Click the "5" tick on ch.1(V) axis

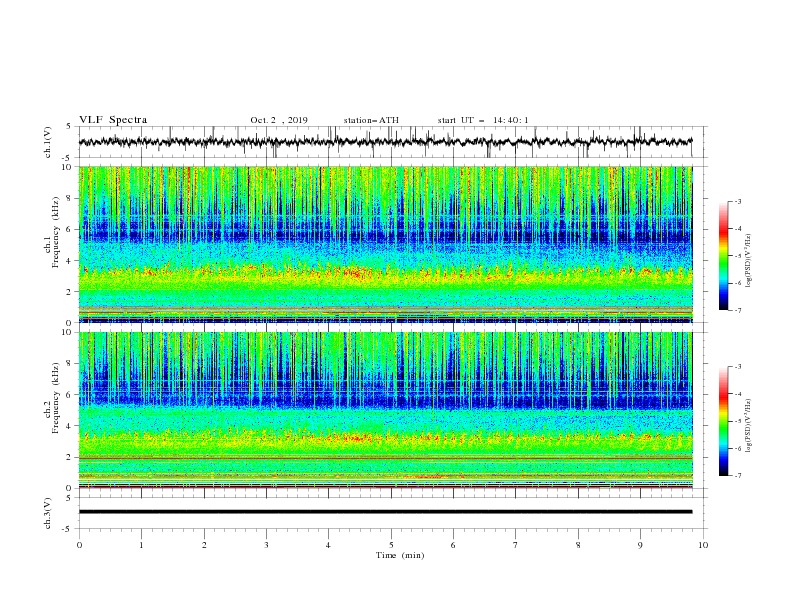(69, 126)
